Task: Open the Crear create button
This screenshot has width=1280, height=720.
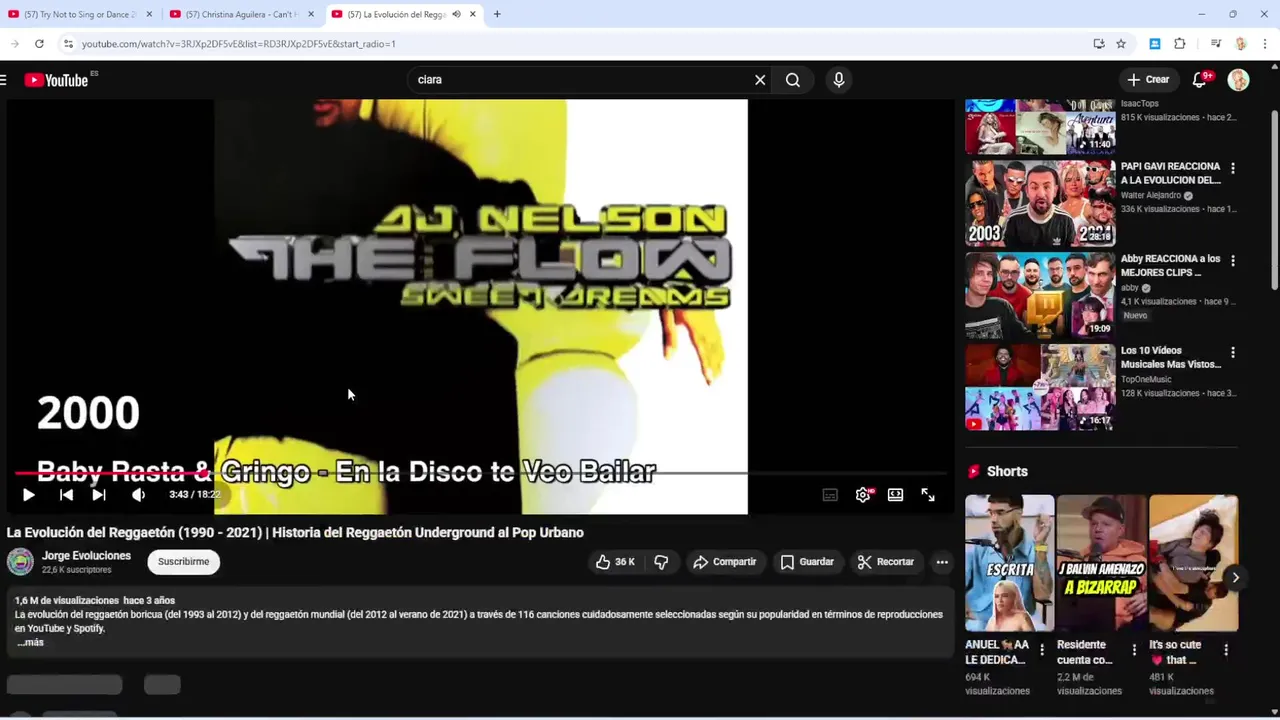Action: tap(1148, 80)
